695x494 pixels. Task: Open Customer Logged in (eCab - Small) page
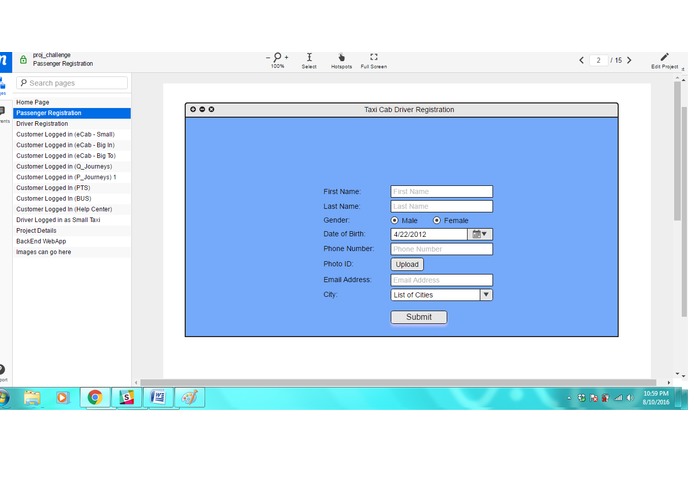click(72, 134)
